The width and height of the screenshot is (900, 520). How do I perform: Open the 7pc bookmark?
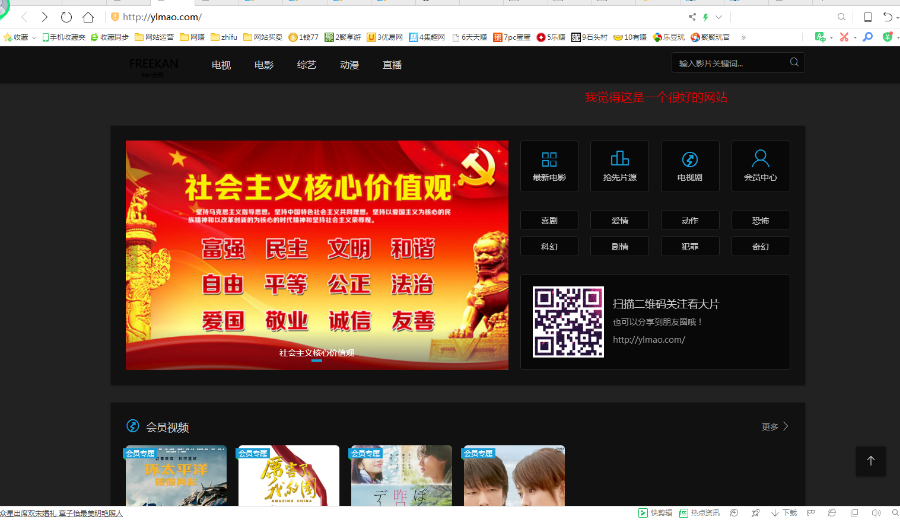pos(511,37)
